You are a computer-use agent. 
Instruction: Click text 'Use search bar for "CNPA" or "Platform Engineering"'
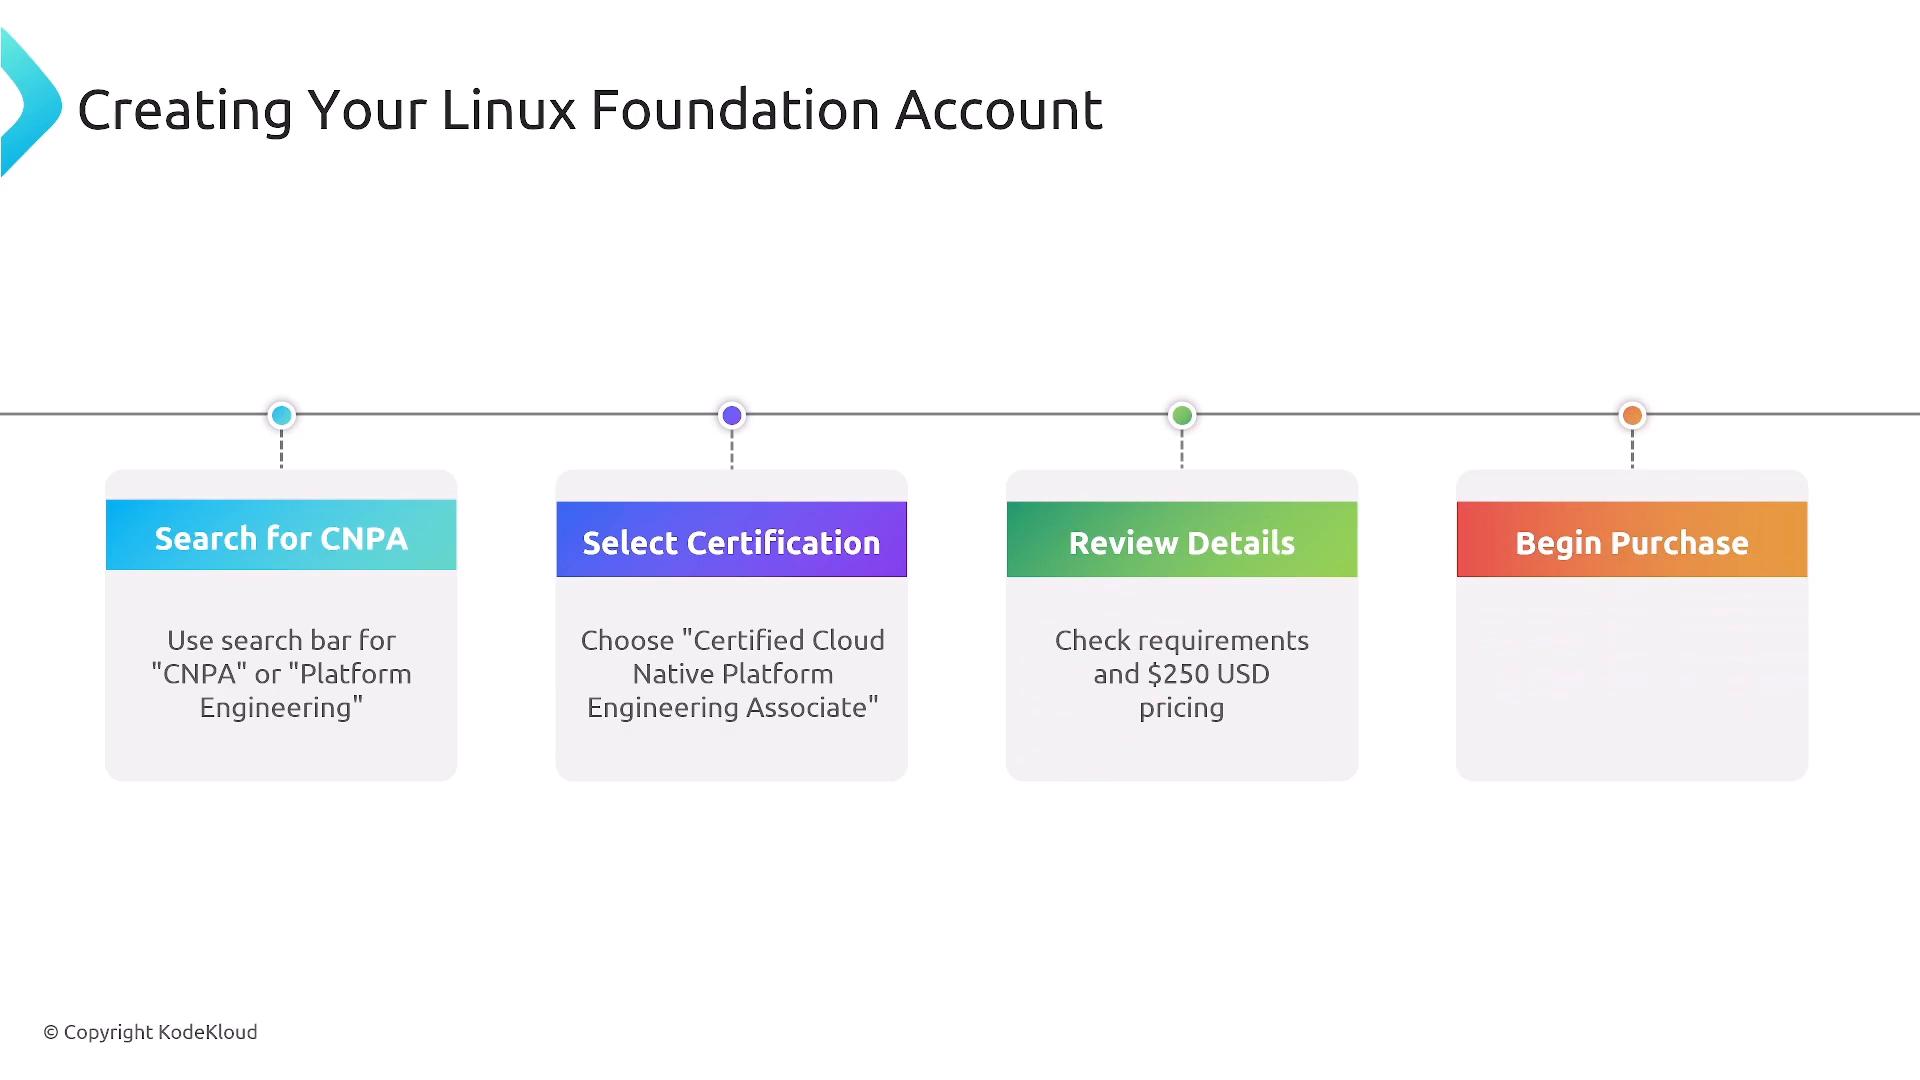[281, 674]
